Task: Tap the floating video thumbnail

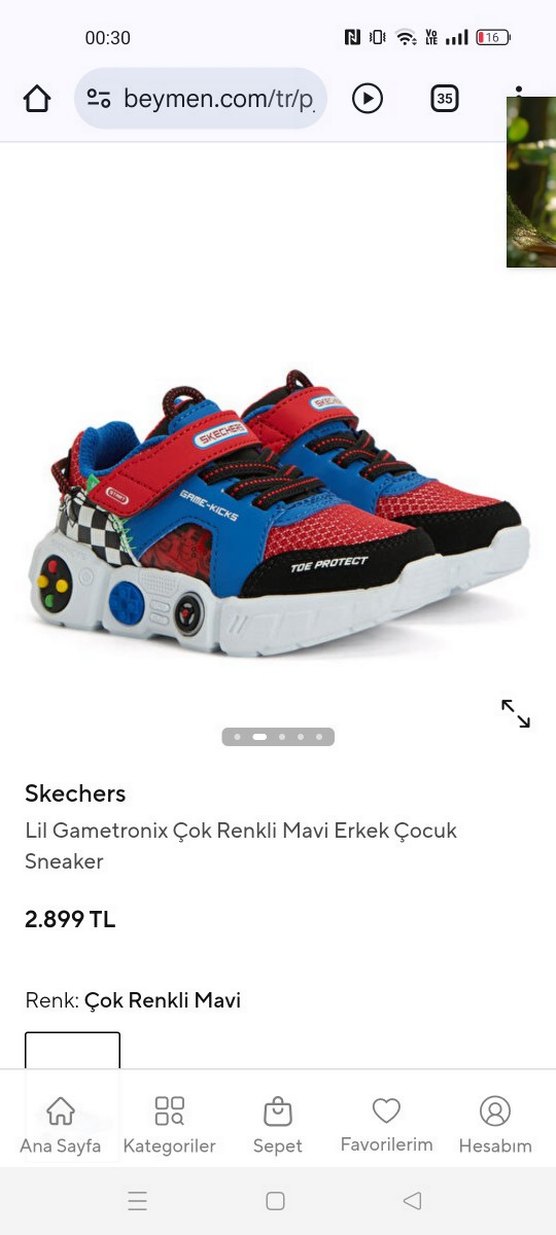Action: point(531,182)
